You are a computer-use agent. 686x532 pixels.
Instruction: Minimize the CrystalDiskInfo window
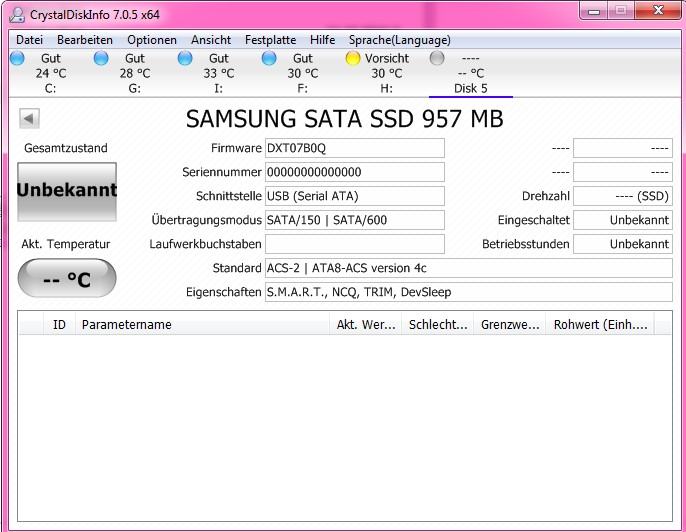[594, 11]
